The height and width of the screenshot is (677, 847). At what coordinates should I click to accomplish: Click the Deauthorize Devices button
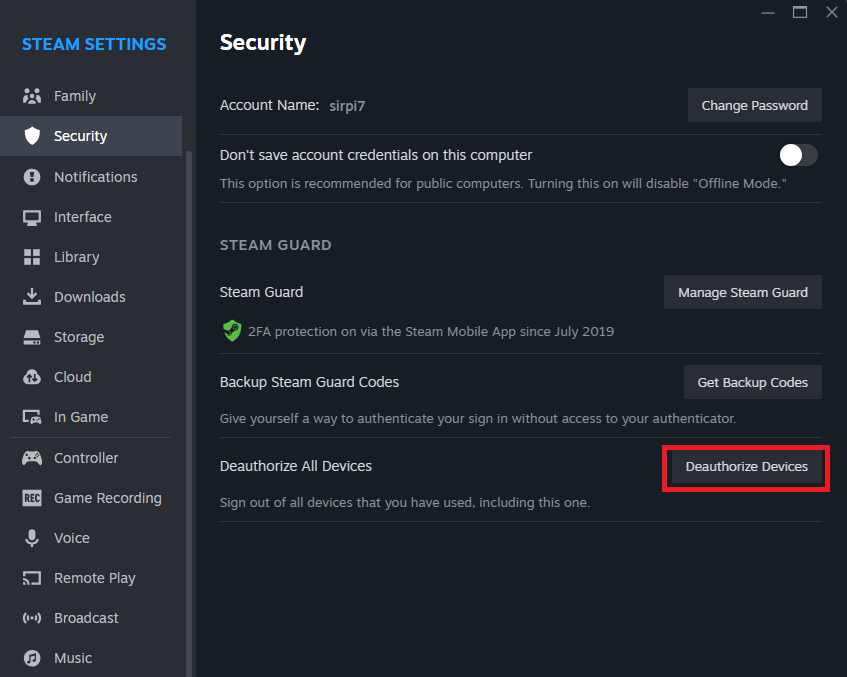(x=747, y=467)
